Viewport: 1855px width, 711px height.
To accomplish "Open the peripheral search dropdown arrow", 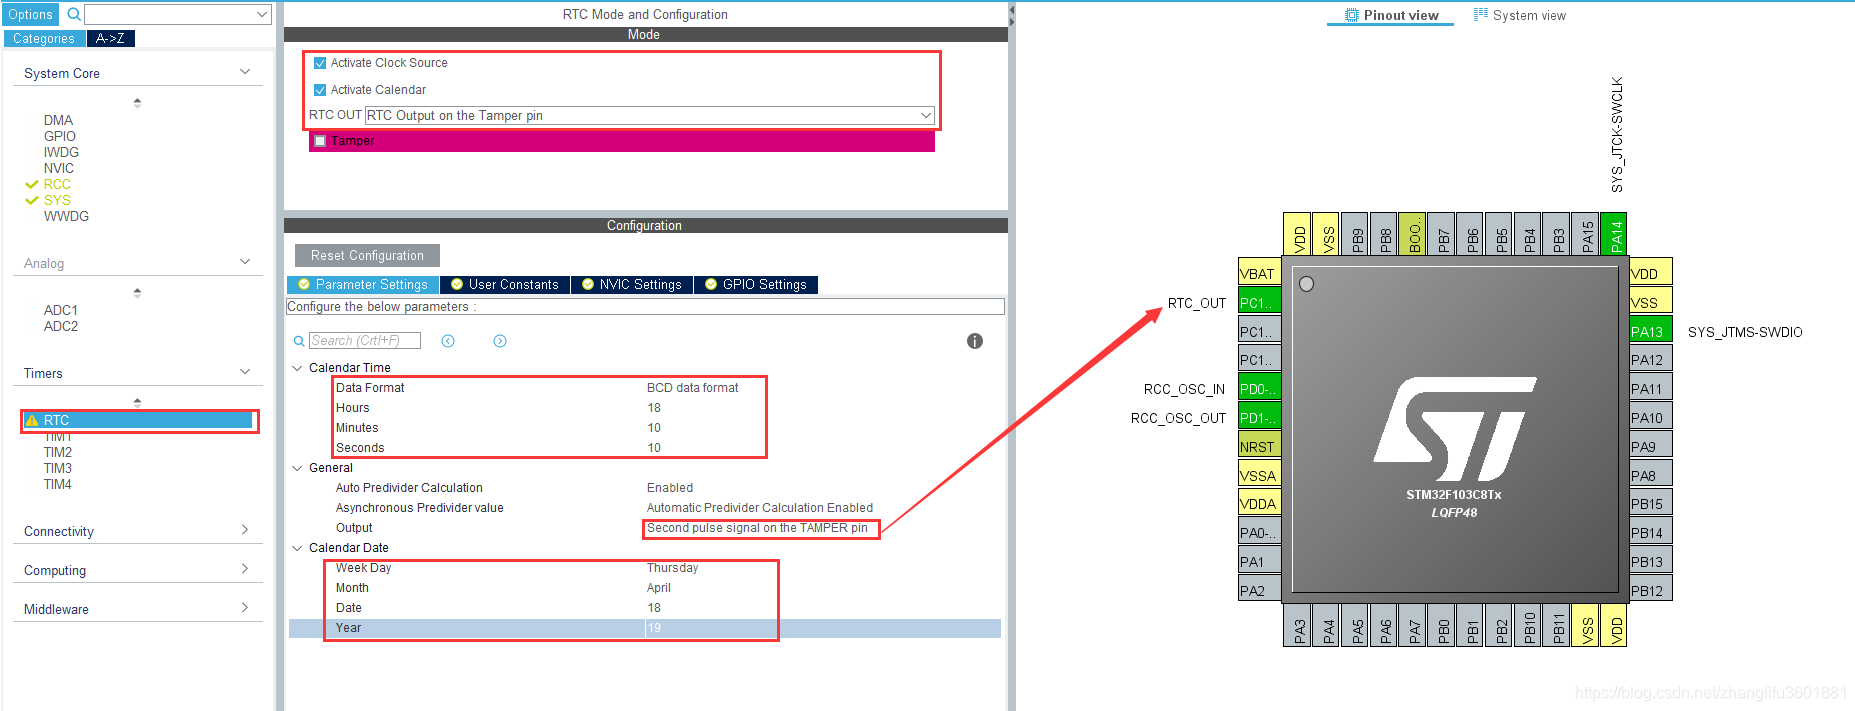I will [x=262, y=15].
